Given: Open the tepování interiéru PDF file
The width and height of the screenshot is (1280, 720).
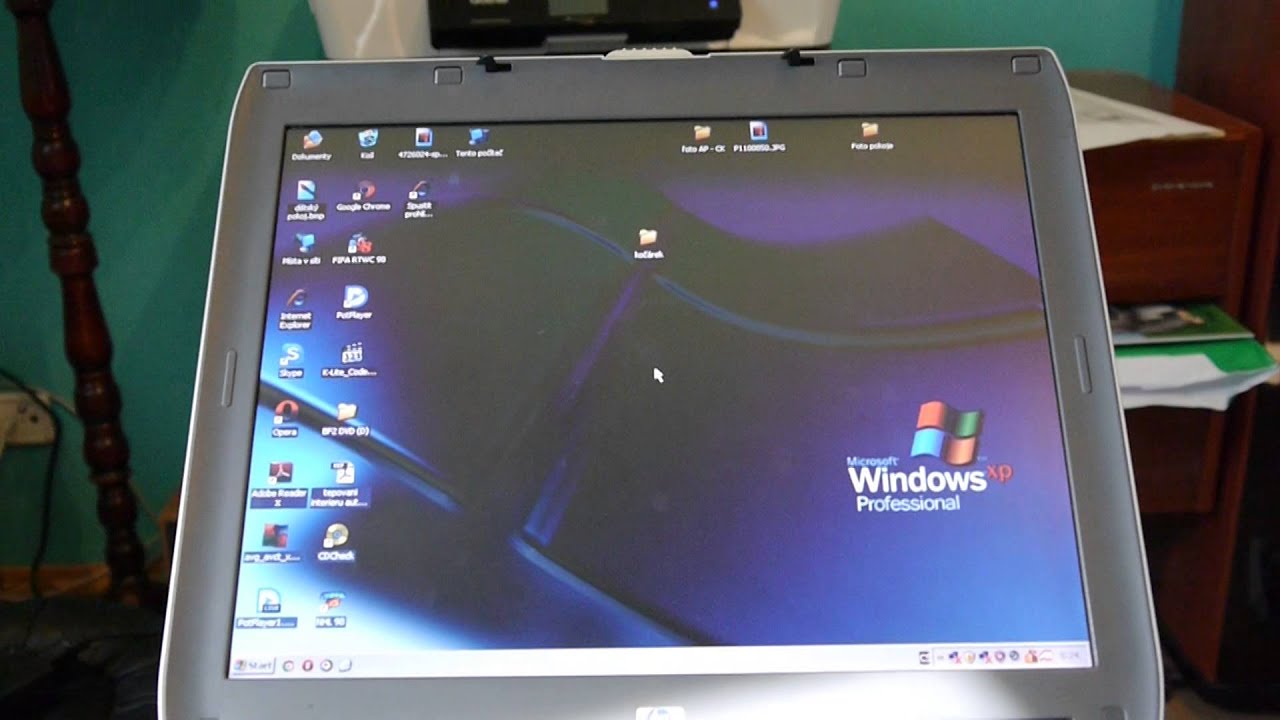Looking at the screenshot, I should pyautogui.click(x=341, y=484).
